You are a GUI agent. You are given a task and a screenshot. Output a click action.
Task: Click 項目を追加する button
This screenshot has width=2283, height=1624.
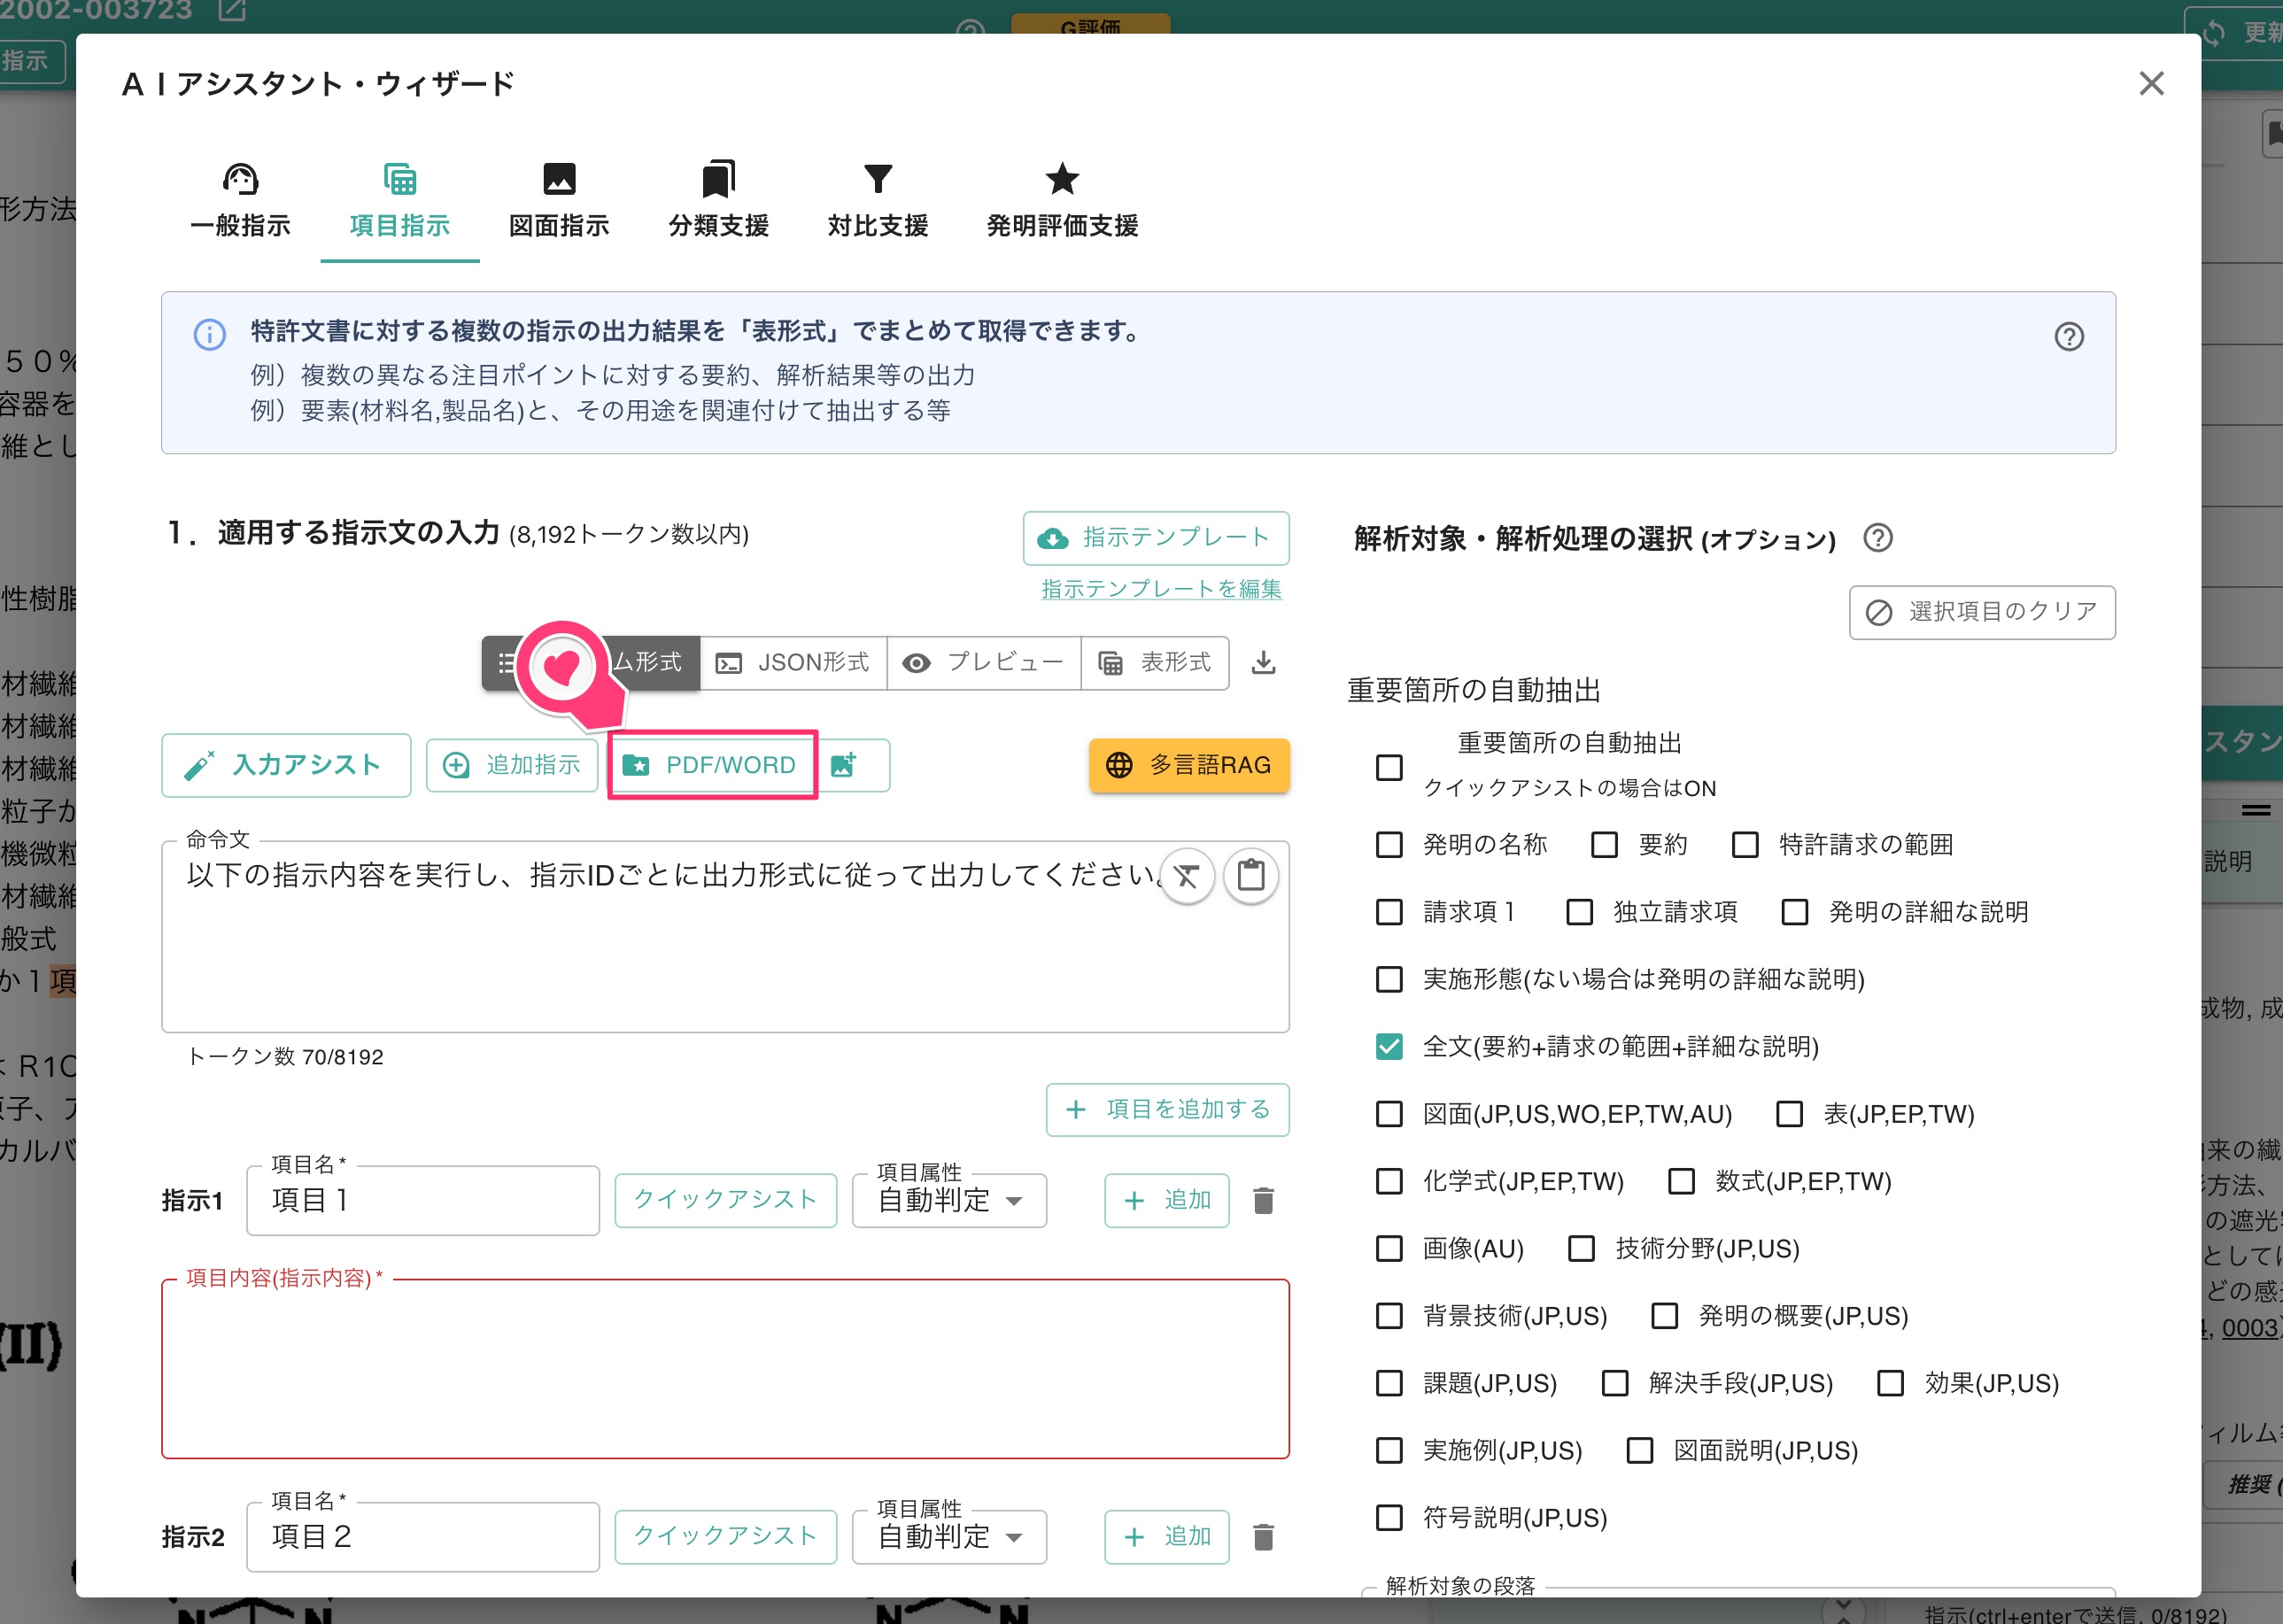1167,1109
